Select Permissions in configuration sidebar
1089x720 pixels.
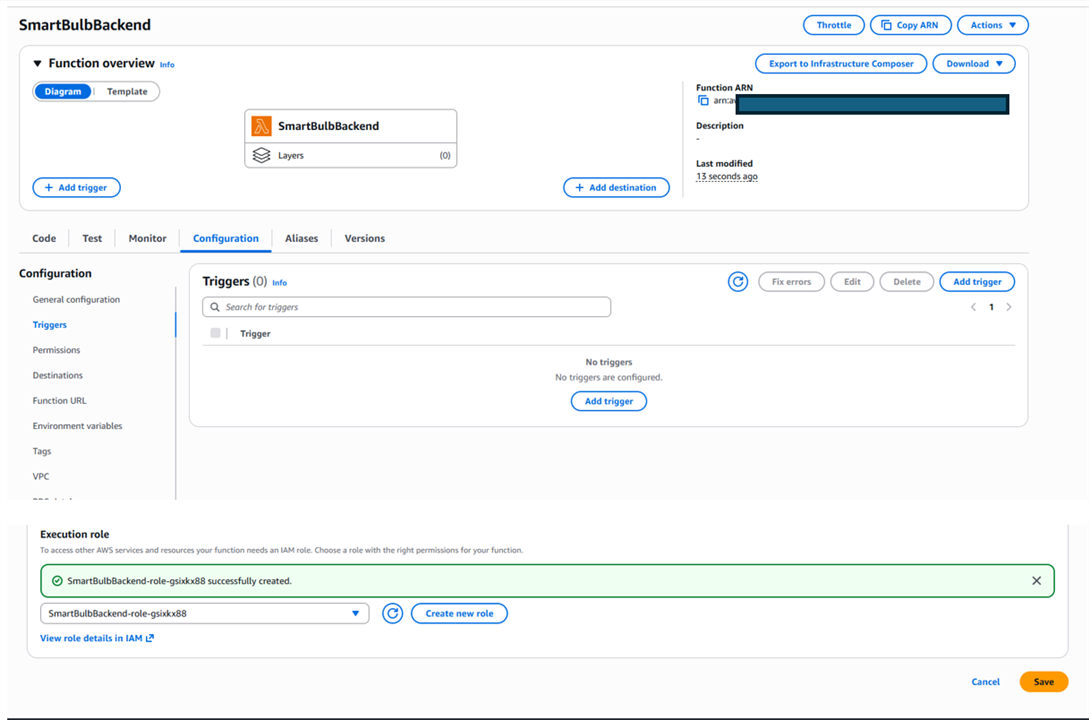[56, 350]
